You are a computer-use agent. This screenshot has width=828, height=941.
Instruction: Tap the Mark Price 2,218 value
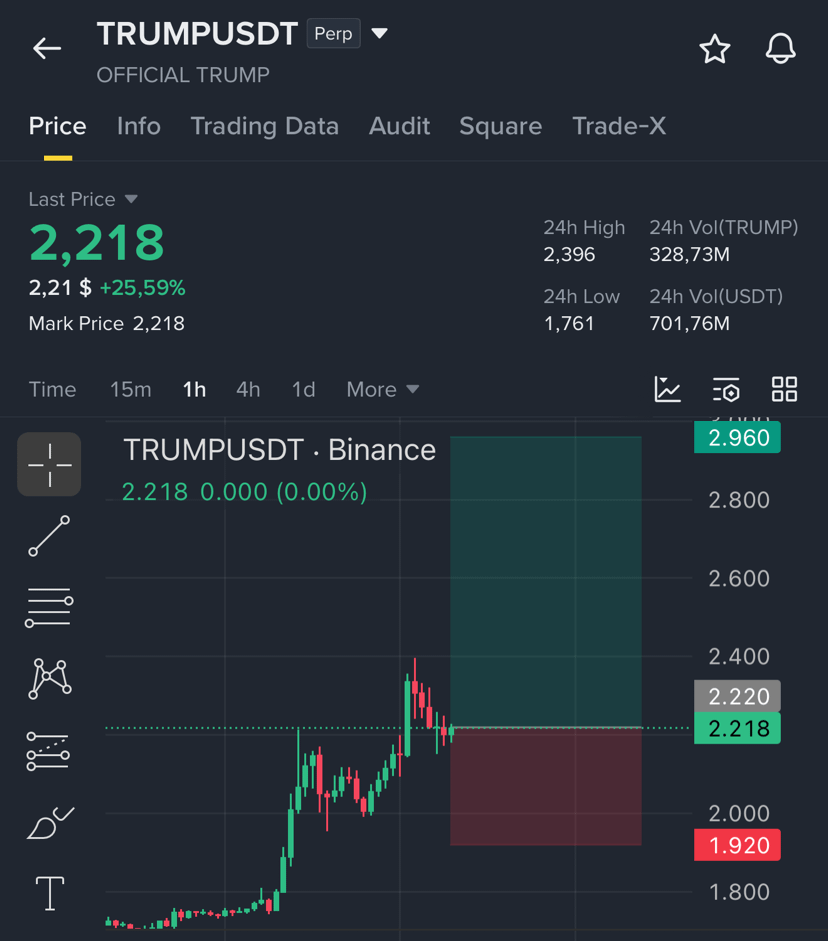[158, 323]
